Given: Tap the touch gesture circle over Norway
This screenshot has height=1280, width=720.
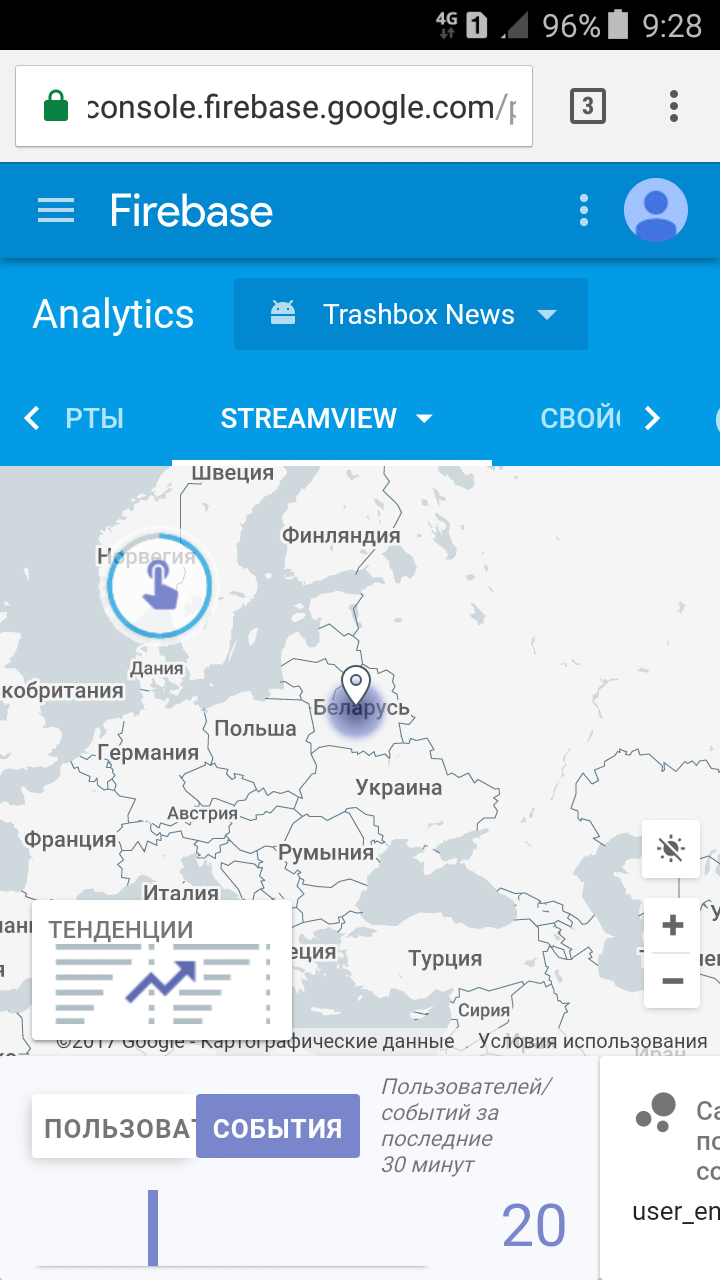Looking at the screenshot, I should point(160,584).
